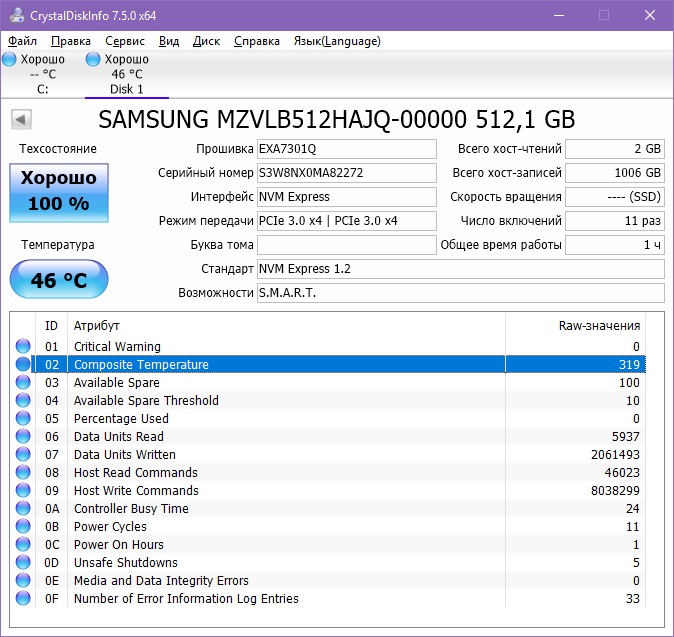The image size is (674, 637).
Task: Select the Critical Warning attribute text
Action: tap(117, 346)
